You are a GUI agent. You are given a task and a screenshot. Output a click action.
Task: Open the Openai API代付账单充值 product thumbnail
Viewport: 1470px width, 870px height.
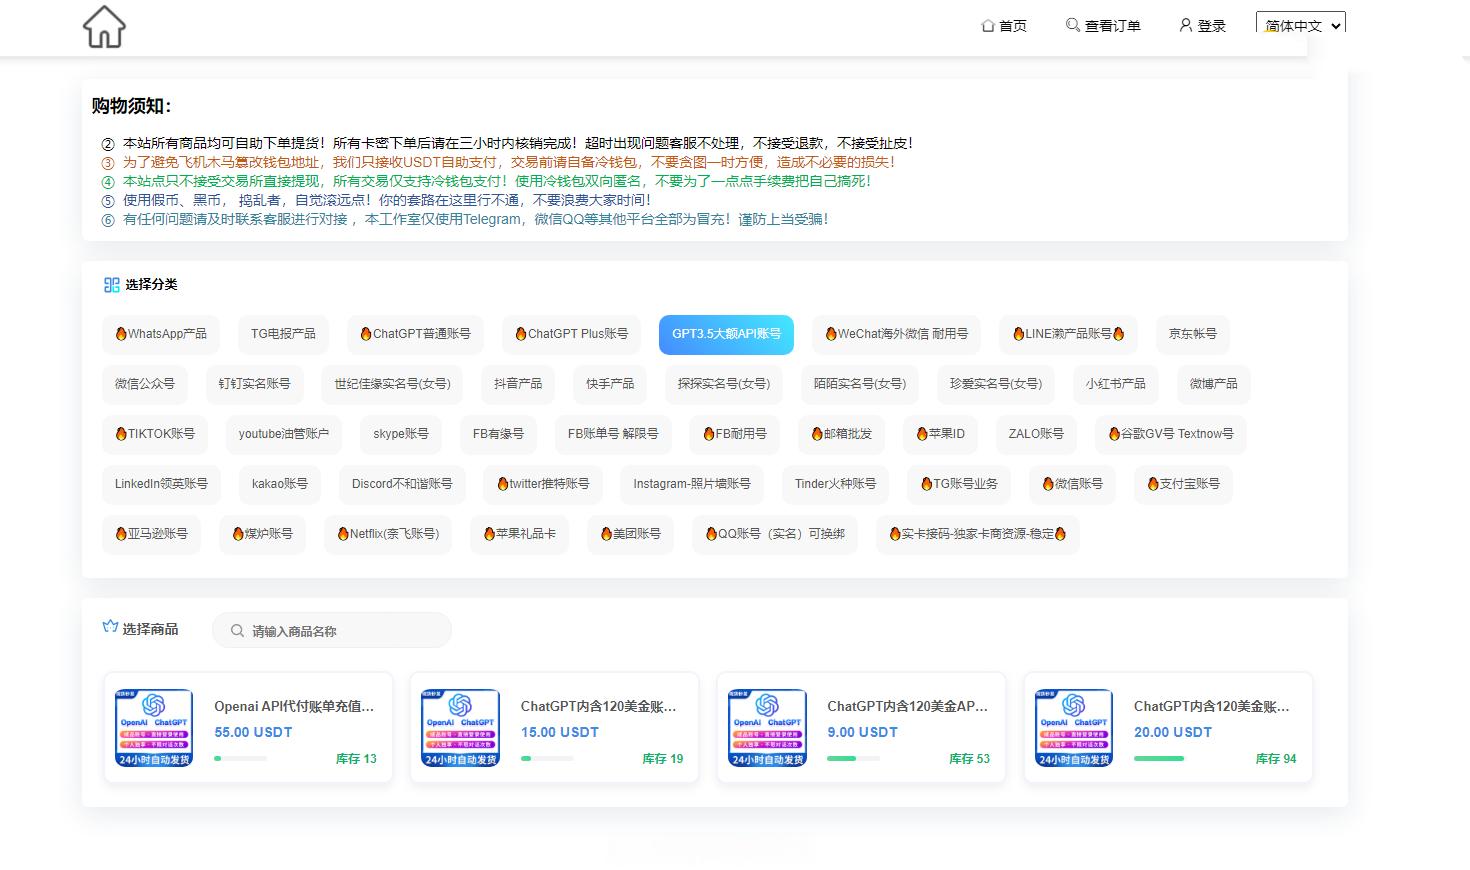click(155, 728)
